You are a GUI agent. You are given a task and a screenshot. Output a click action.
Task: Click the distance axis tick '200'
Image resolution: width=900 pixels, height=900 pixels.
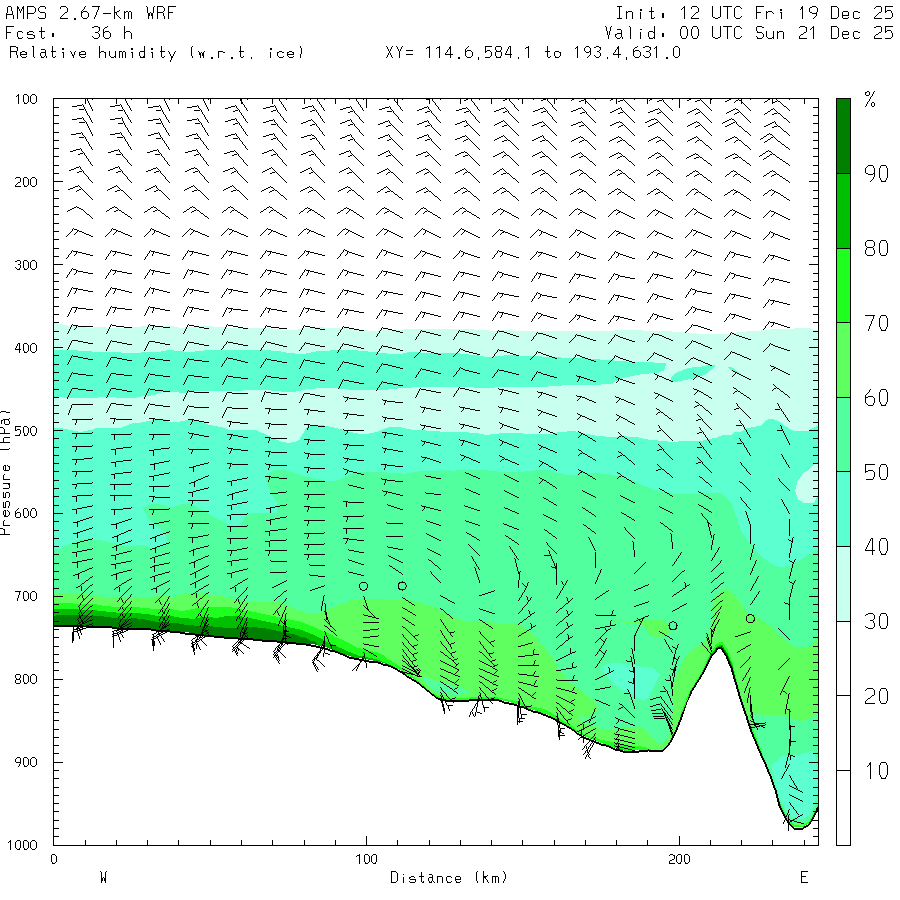pos(679,859)
